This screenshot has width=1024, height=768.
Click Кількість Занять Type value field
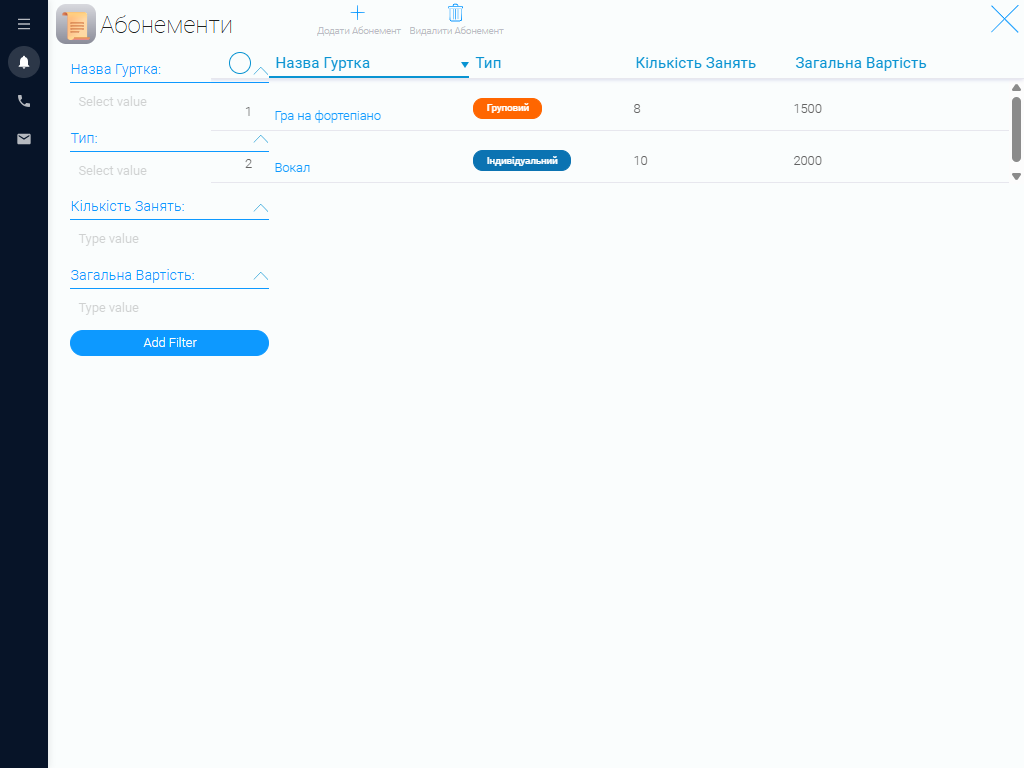coord(169,239)
